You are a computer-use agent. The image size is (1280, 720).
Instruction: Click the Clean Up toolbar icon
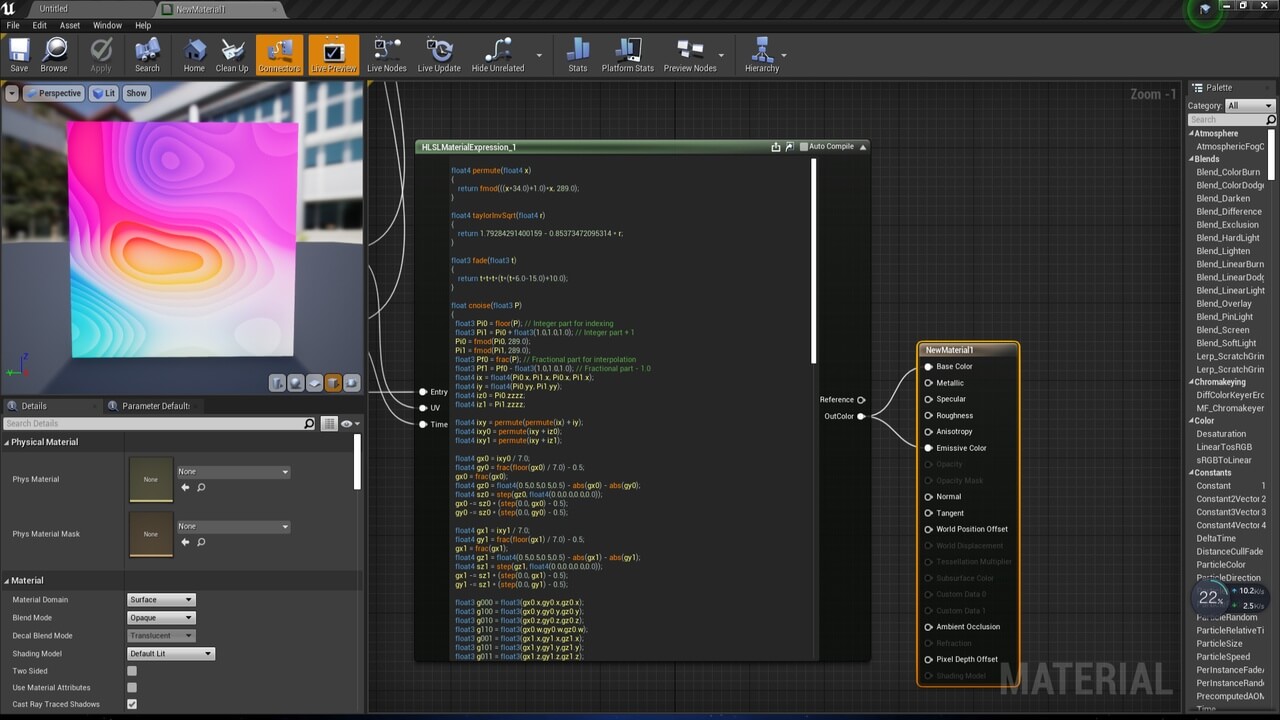coord(232,54)
